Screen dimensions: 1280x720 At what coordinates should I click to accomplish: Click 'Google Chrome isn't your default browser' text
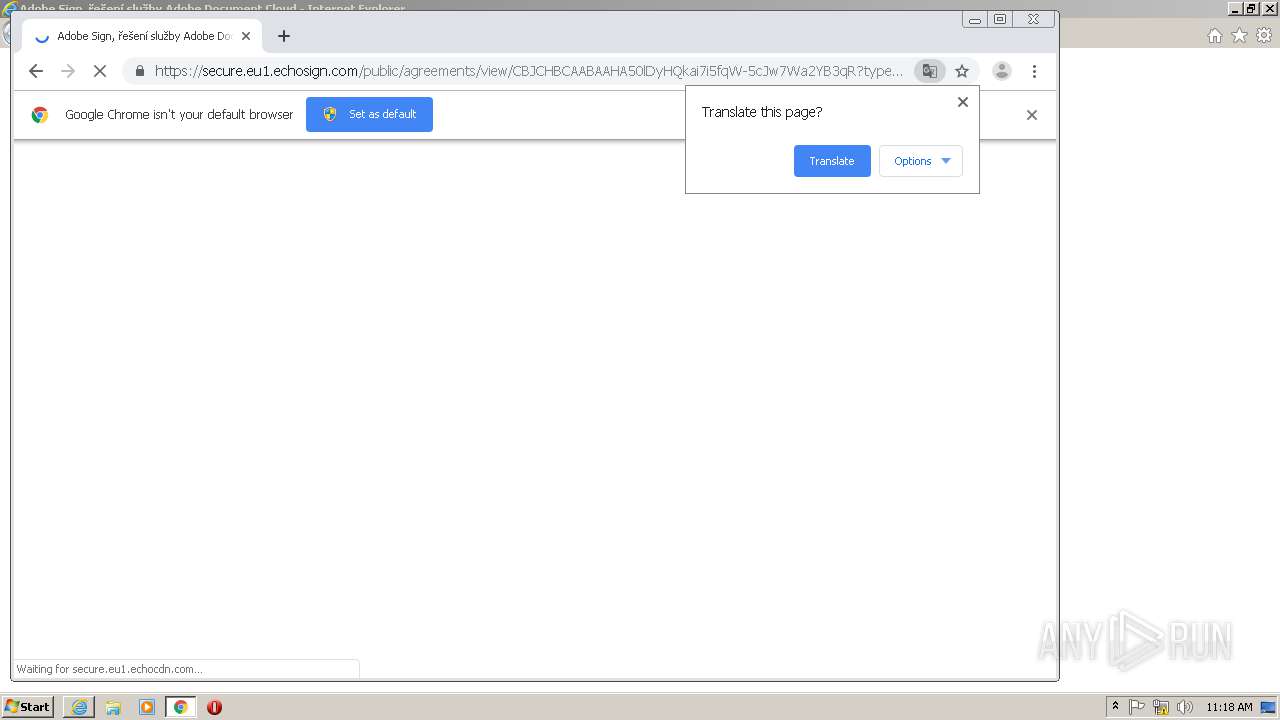coord(179,115)
